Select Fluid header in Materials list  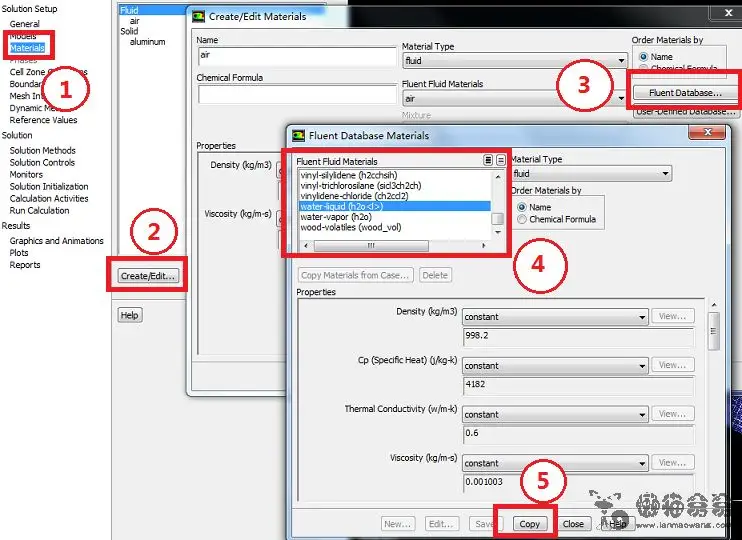[x=129, y=10]
